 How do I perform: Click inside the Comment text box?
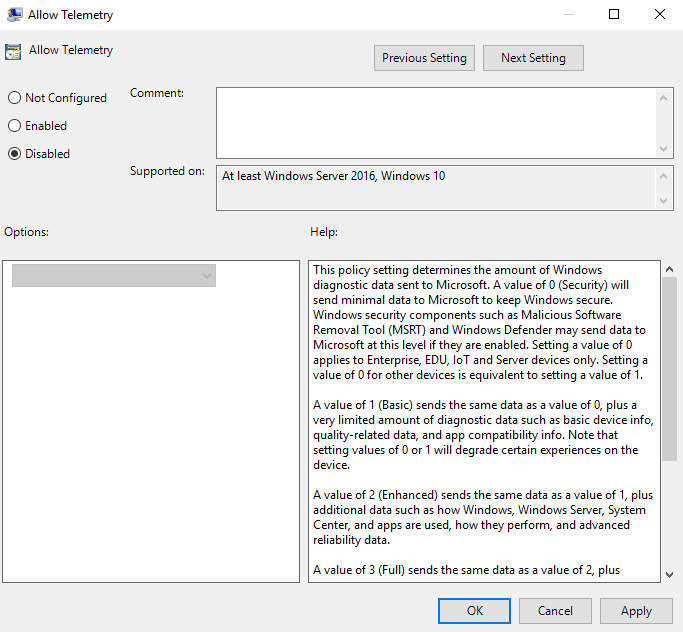click(x=436, y=123)
